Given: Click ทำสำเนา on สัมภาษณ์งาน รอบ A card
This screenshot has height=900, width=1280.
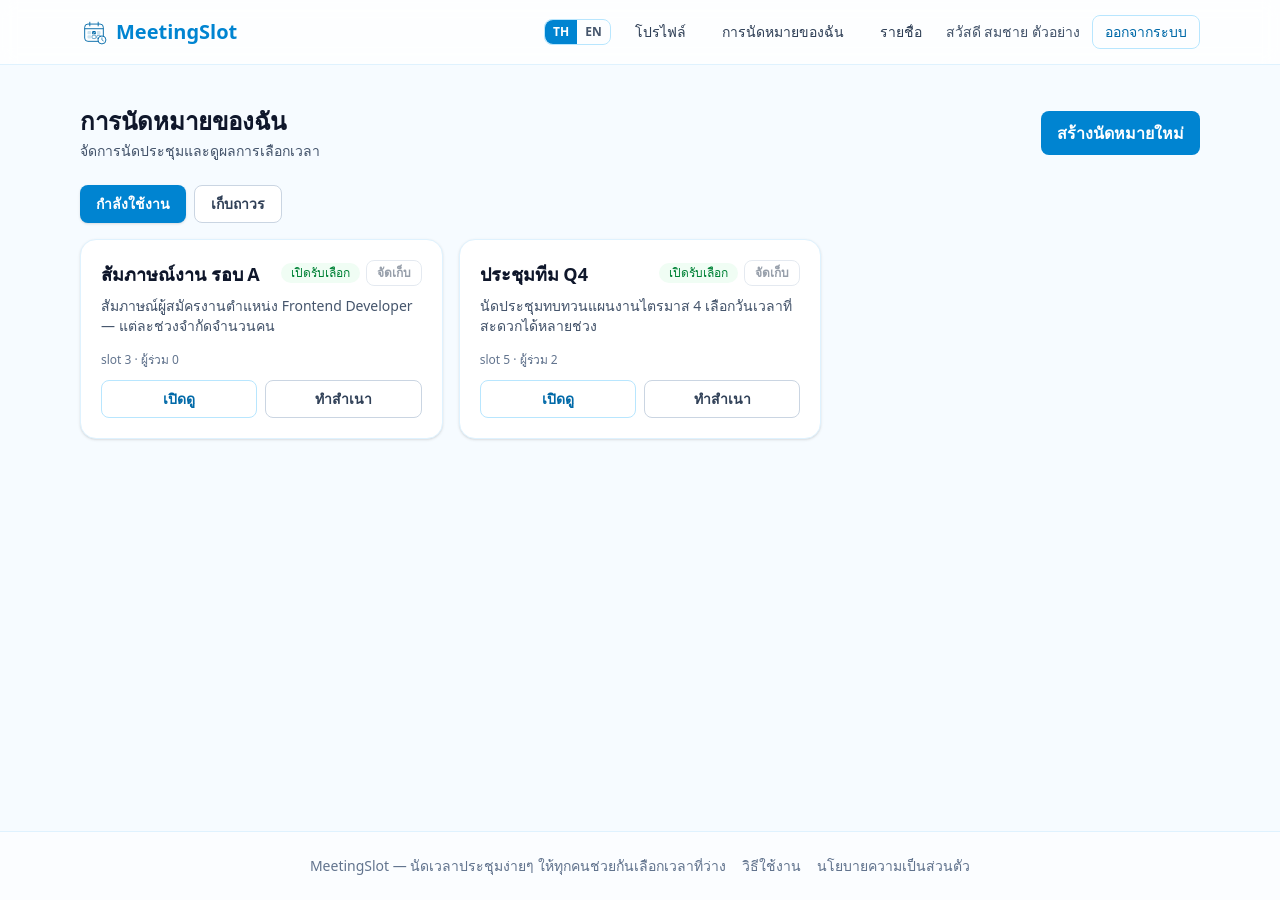Looking at the screenshot, I should click(343, 399).
